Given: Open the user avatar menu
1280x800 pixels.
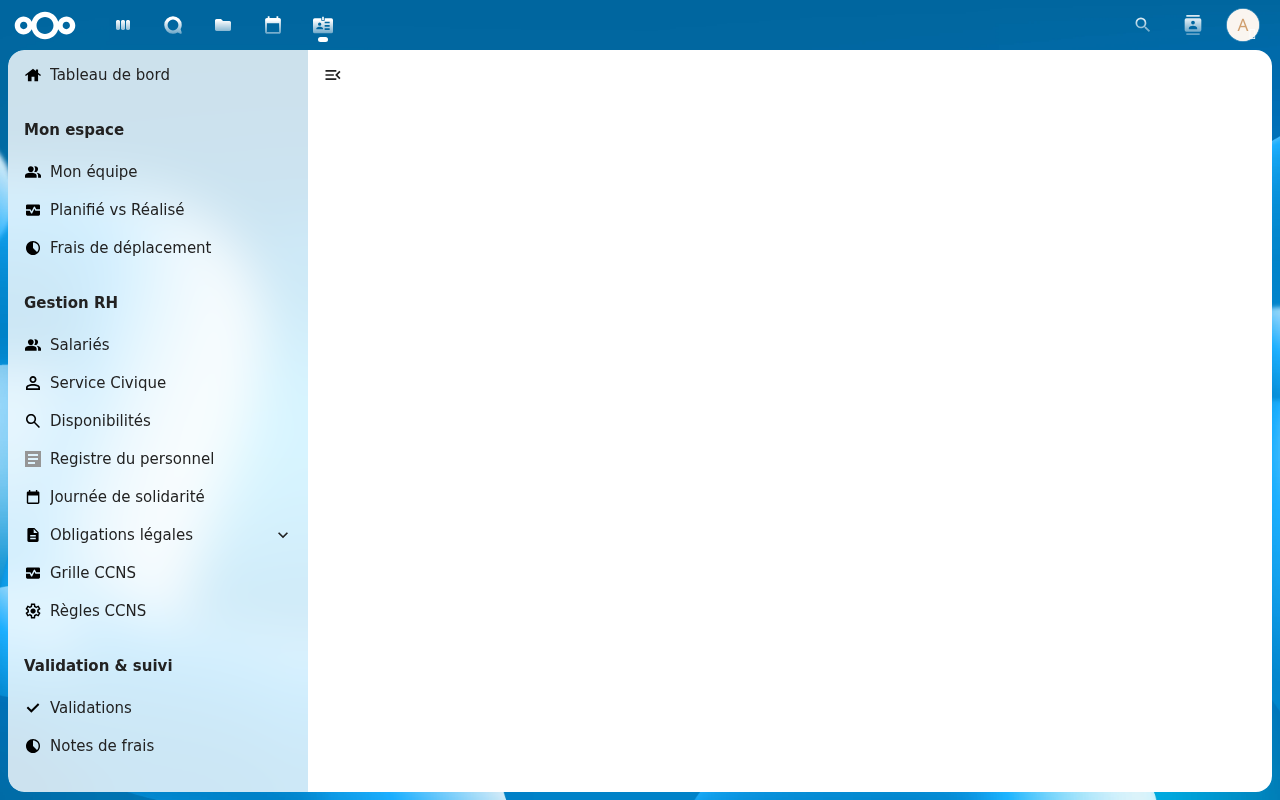Looking at the screenshot, I should tap(1243, 25).
